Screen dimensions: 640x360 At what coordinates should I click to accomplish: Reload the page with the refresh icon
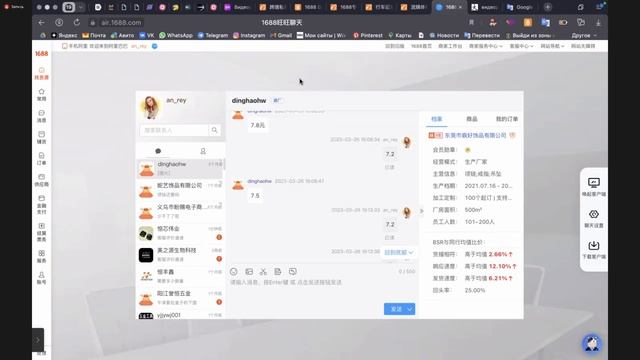coord(77,22)
